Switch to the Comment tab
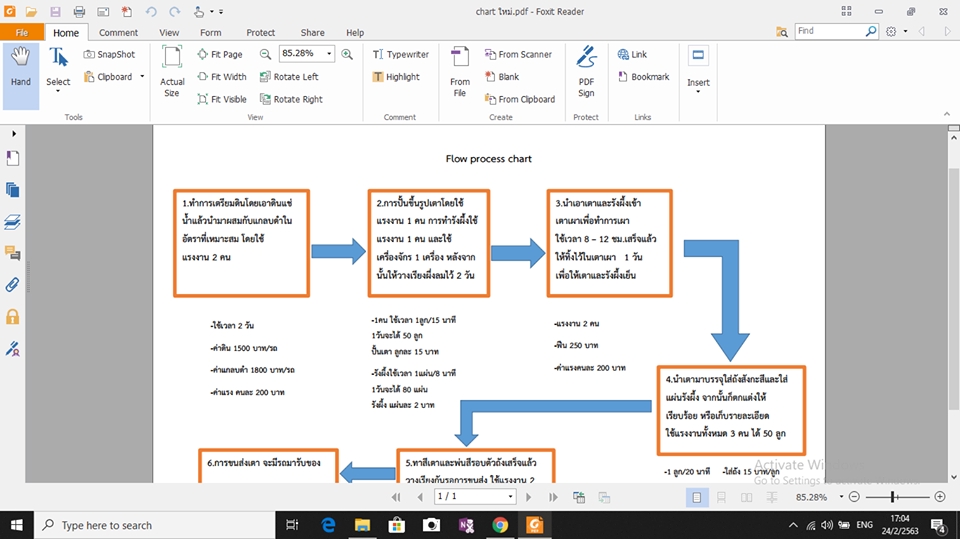960x539 pixels. [x=118, y=32]
